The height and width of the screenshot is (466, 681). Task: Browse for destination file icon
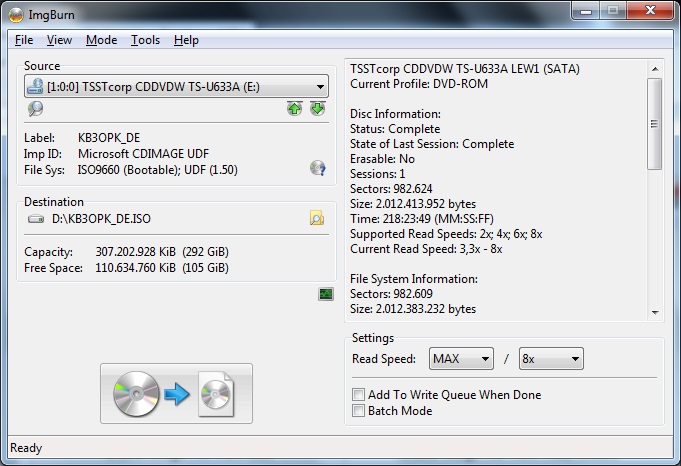point(317,218)
